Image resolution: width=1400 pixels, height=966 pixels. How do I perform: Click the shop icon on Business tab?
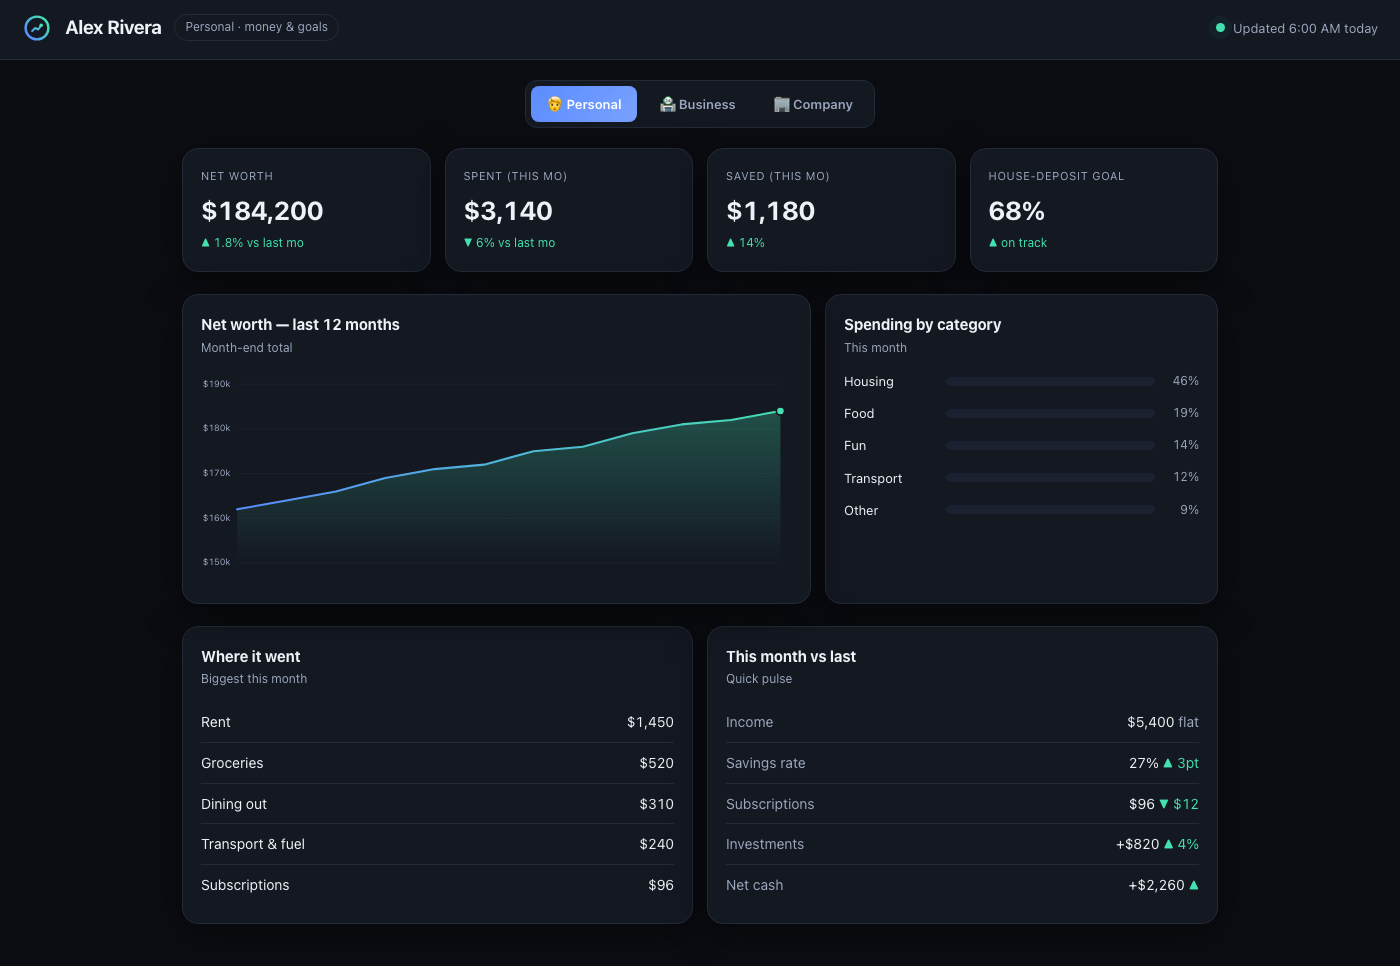668,104
